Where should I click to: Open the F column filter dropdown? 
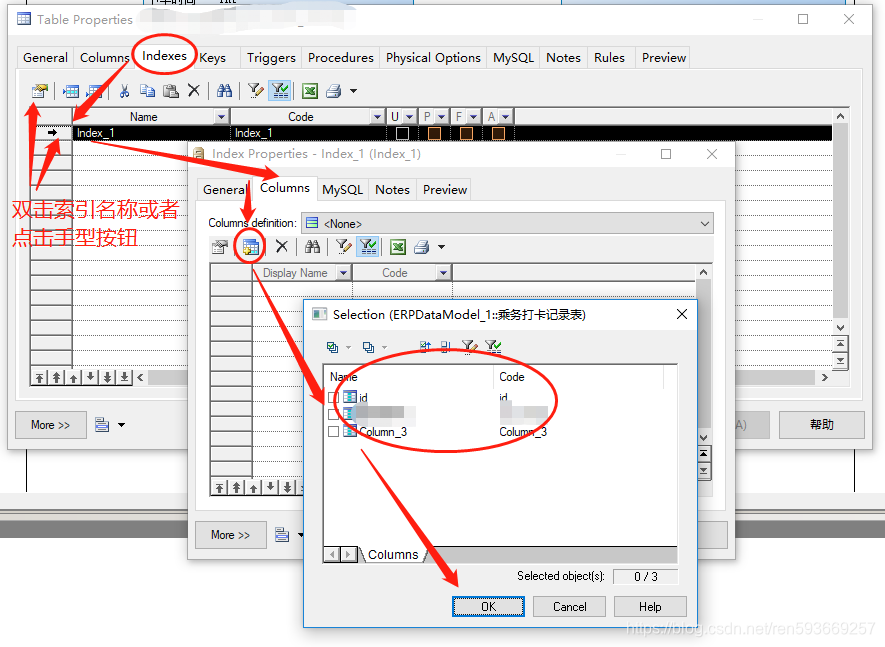[474, 117]
